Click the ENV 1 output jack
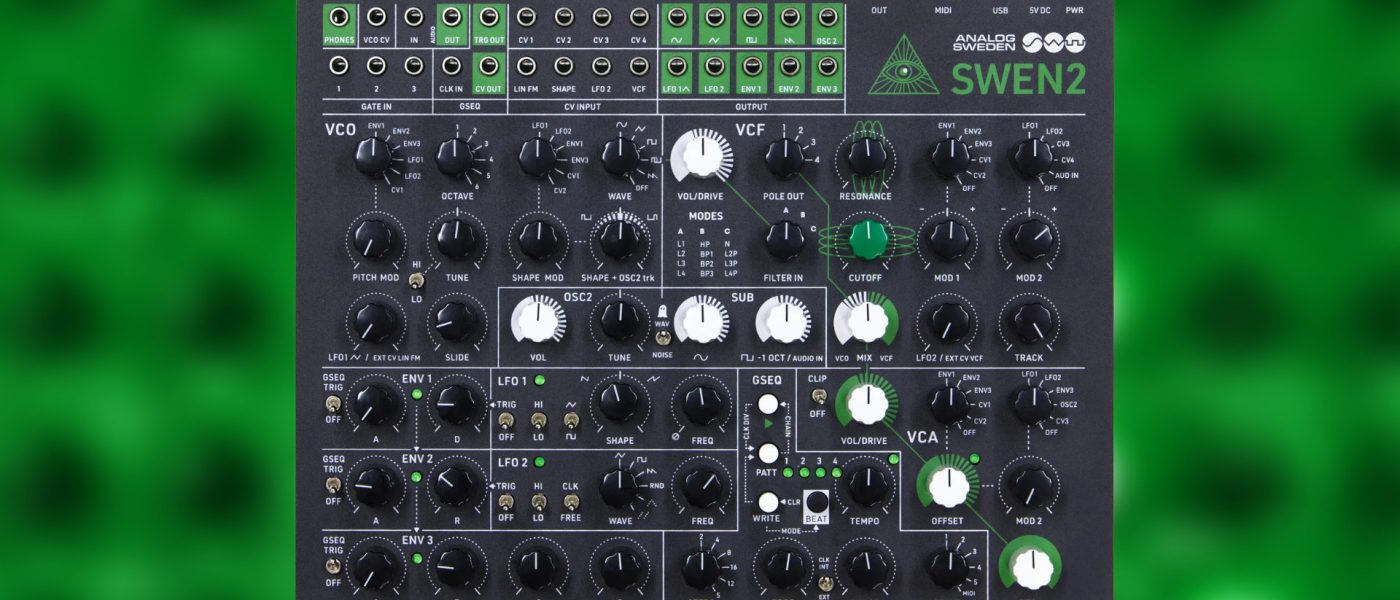The height and width of the screenshot is (600, 1400). pos(751,66)
